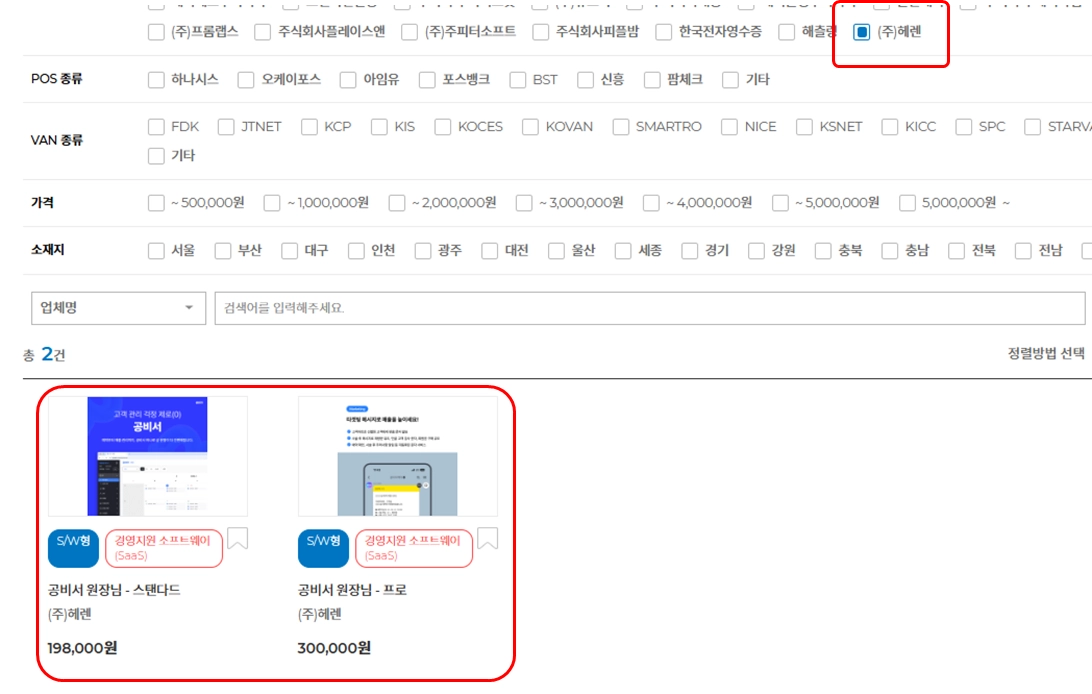The image size is (1092, 694).
Task: Bookmark the 공비서 원장님 - 프로 product
Action: (x=488, y=538)
